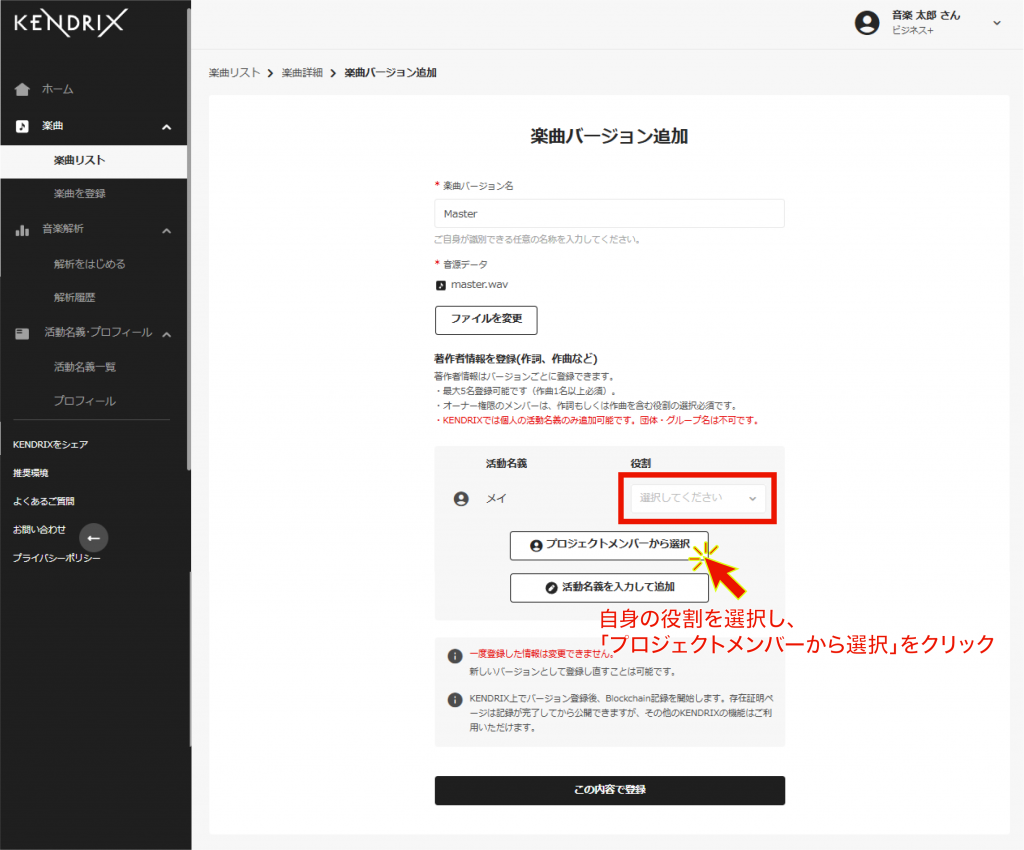
Task: Click the home icon in sidebar
Action: [x=22, y=90]
